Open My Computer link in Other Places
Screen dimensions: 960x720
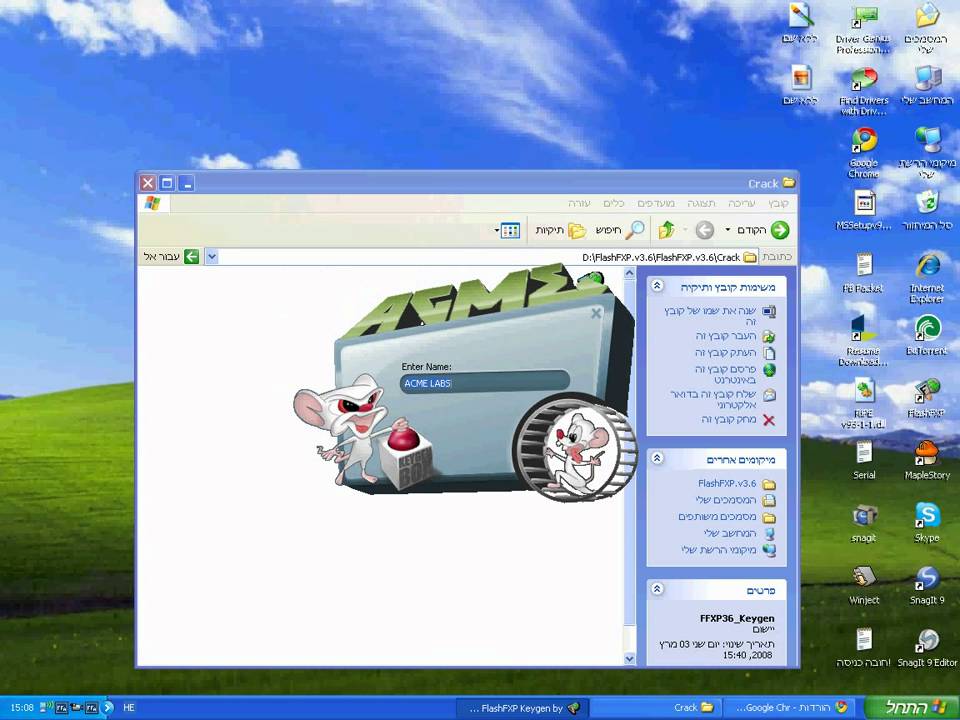(740, 534)
